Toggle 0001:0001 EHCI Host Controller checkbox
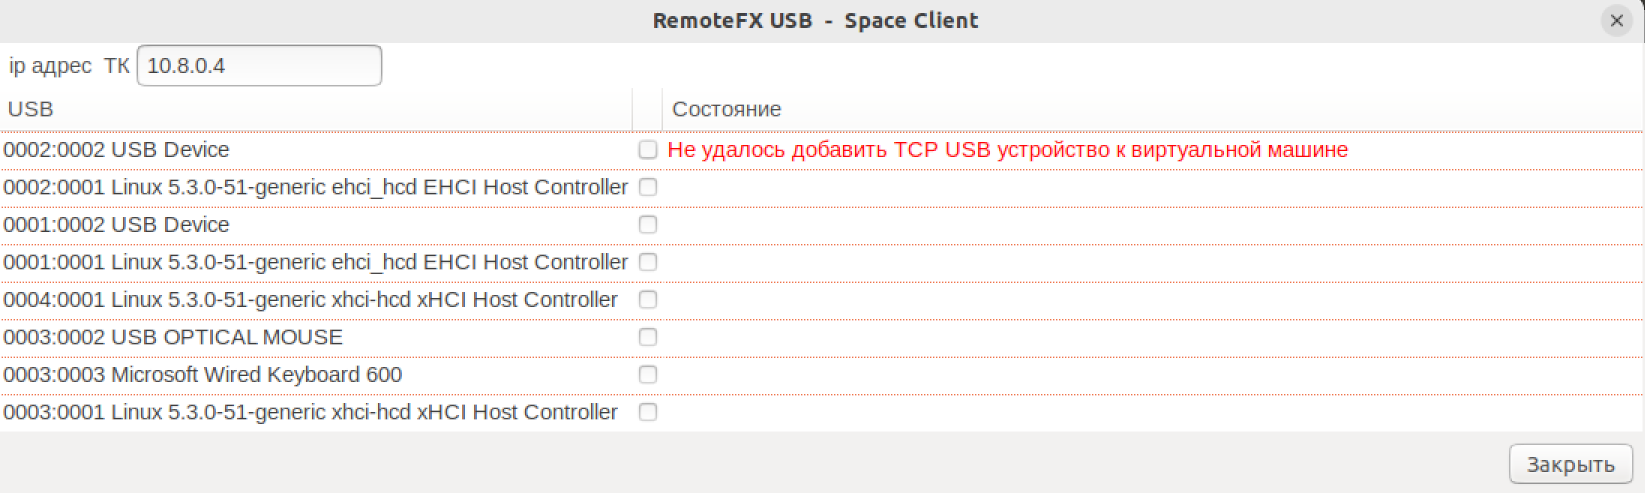This screenshot has height=493, width=1645. pos(648,262)
